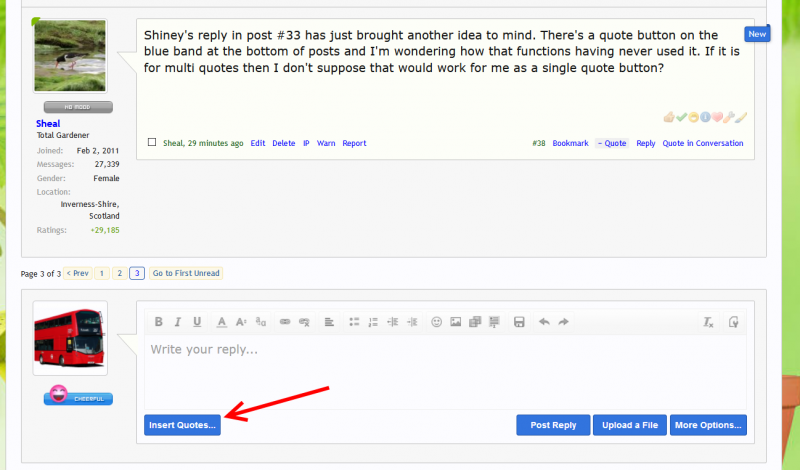This screenshot has width=800, height=470.
Task: Open the text alignment dropdown
Action: point(329,322)
